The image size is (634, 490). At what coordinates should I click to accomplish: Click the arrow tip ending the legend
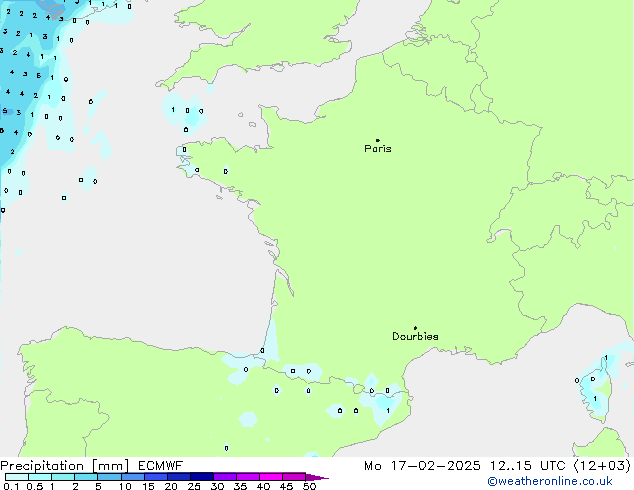coord(325,478)
